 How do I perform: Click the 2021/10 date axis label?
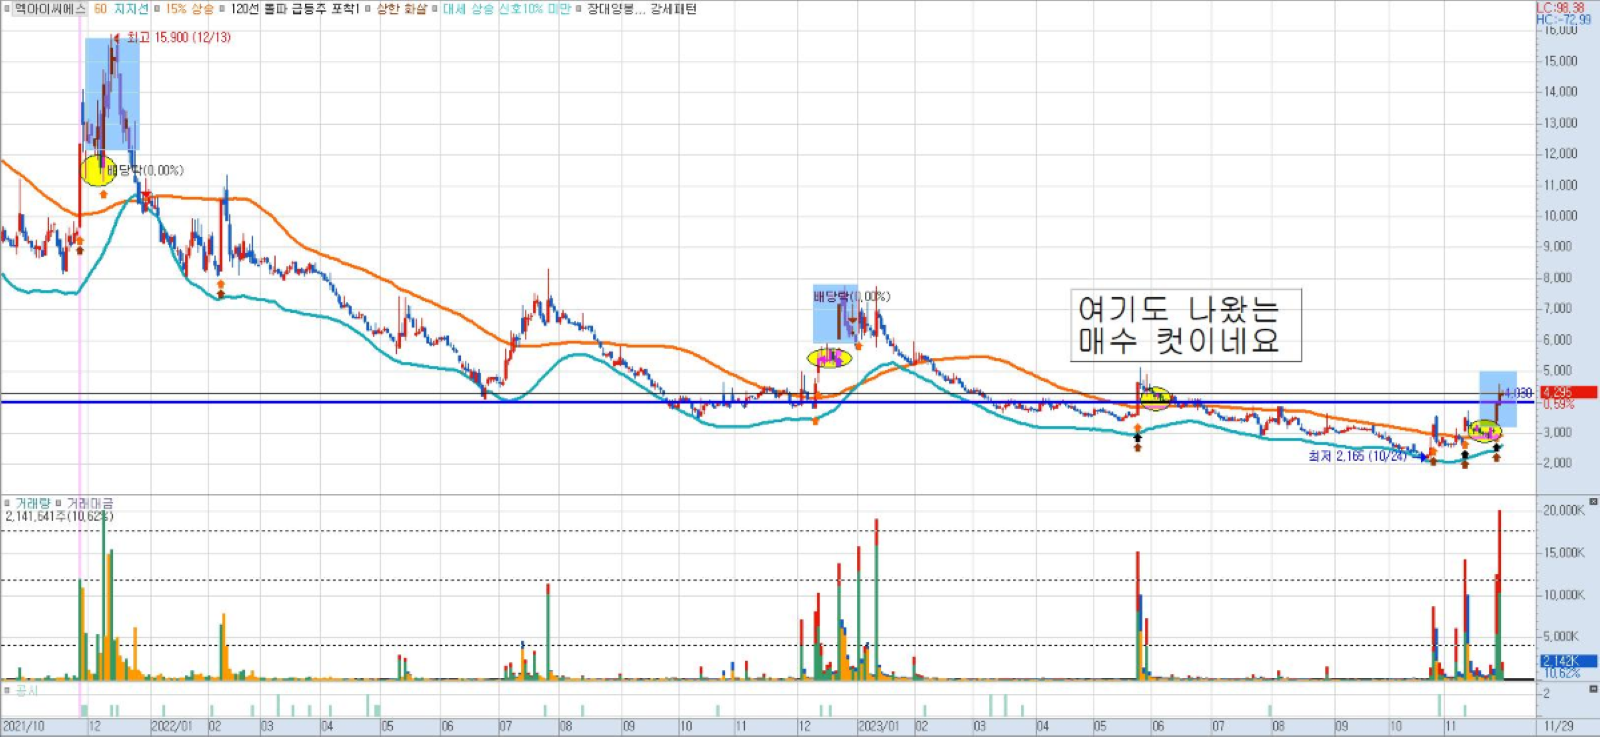tap(23, 726)
